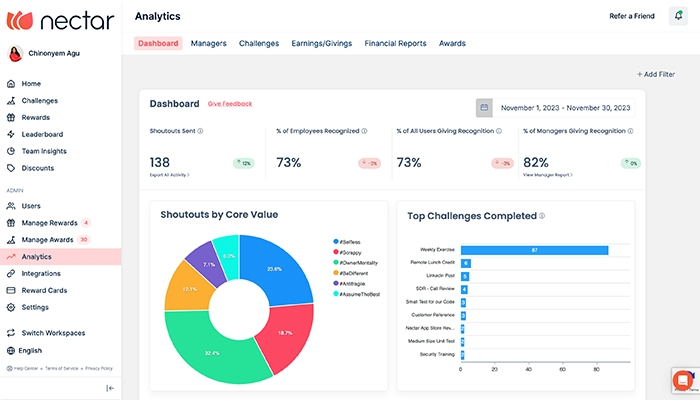700x400 pixels.
Task: Open the notifications bell
Action: (x=678, y=16)
